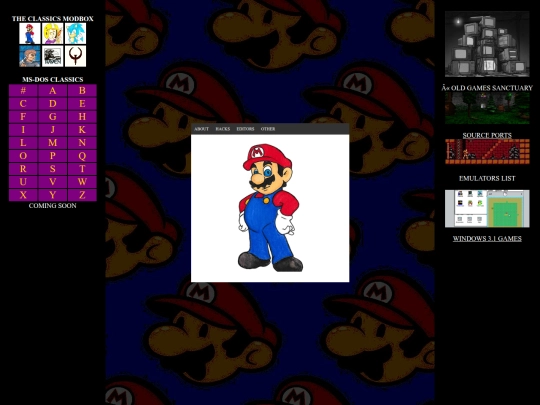Screen dimensions: 540x405
Task: Select the letter I tile
Action: tap(23, 130)
